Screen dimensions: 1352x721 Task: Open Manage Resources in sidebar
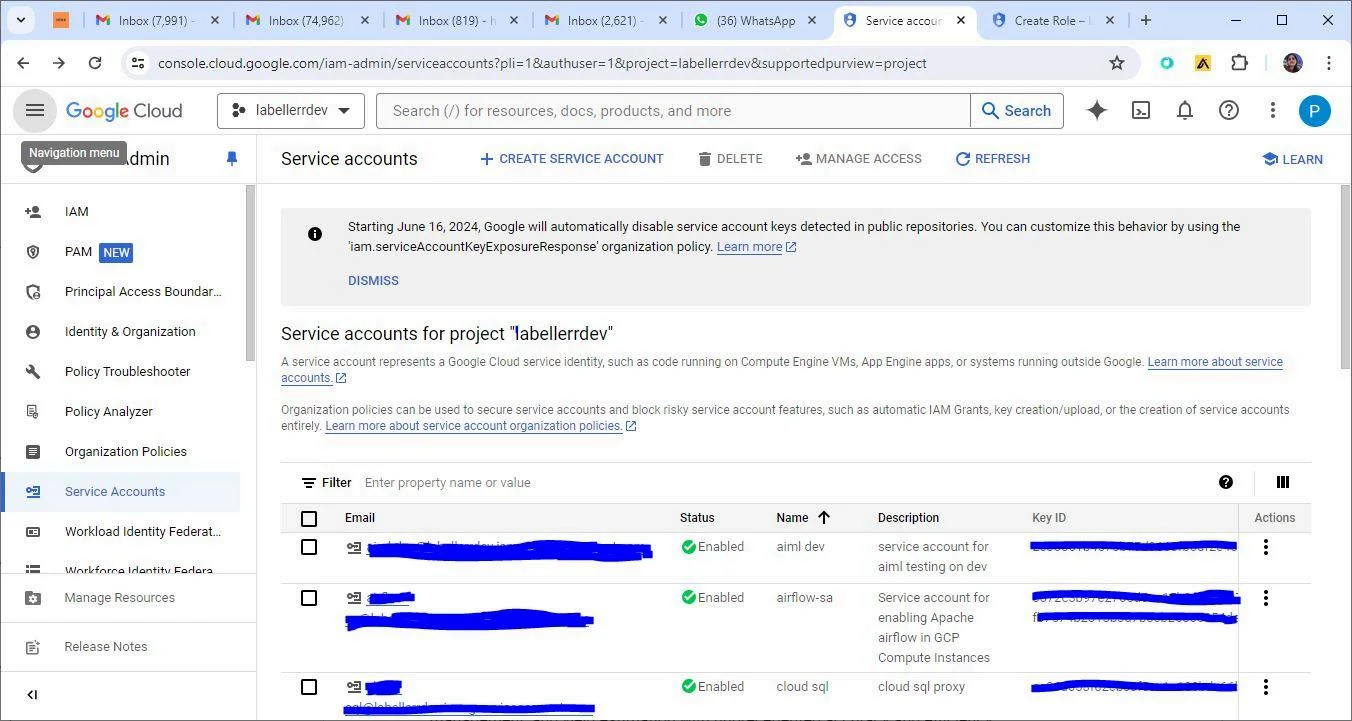coord(121,598)
